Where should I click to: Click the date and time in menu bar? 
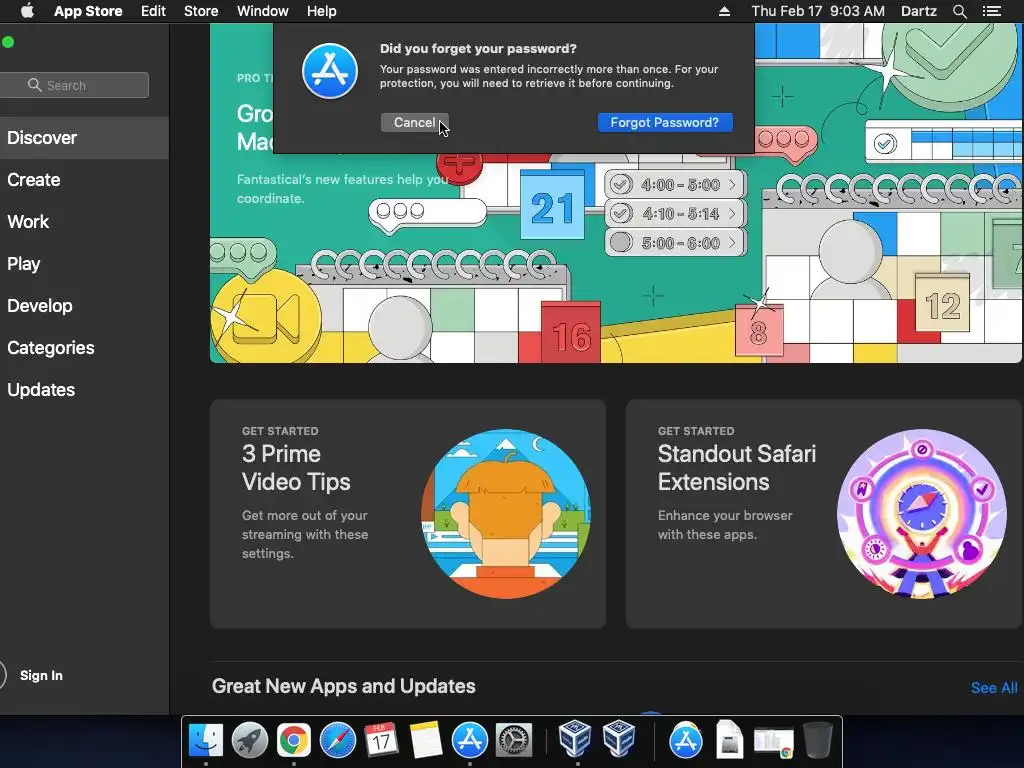[x=818, y=11]
